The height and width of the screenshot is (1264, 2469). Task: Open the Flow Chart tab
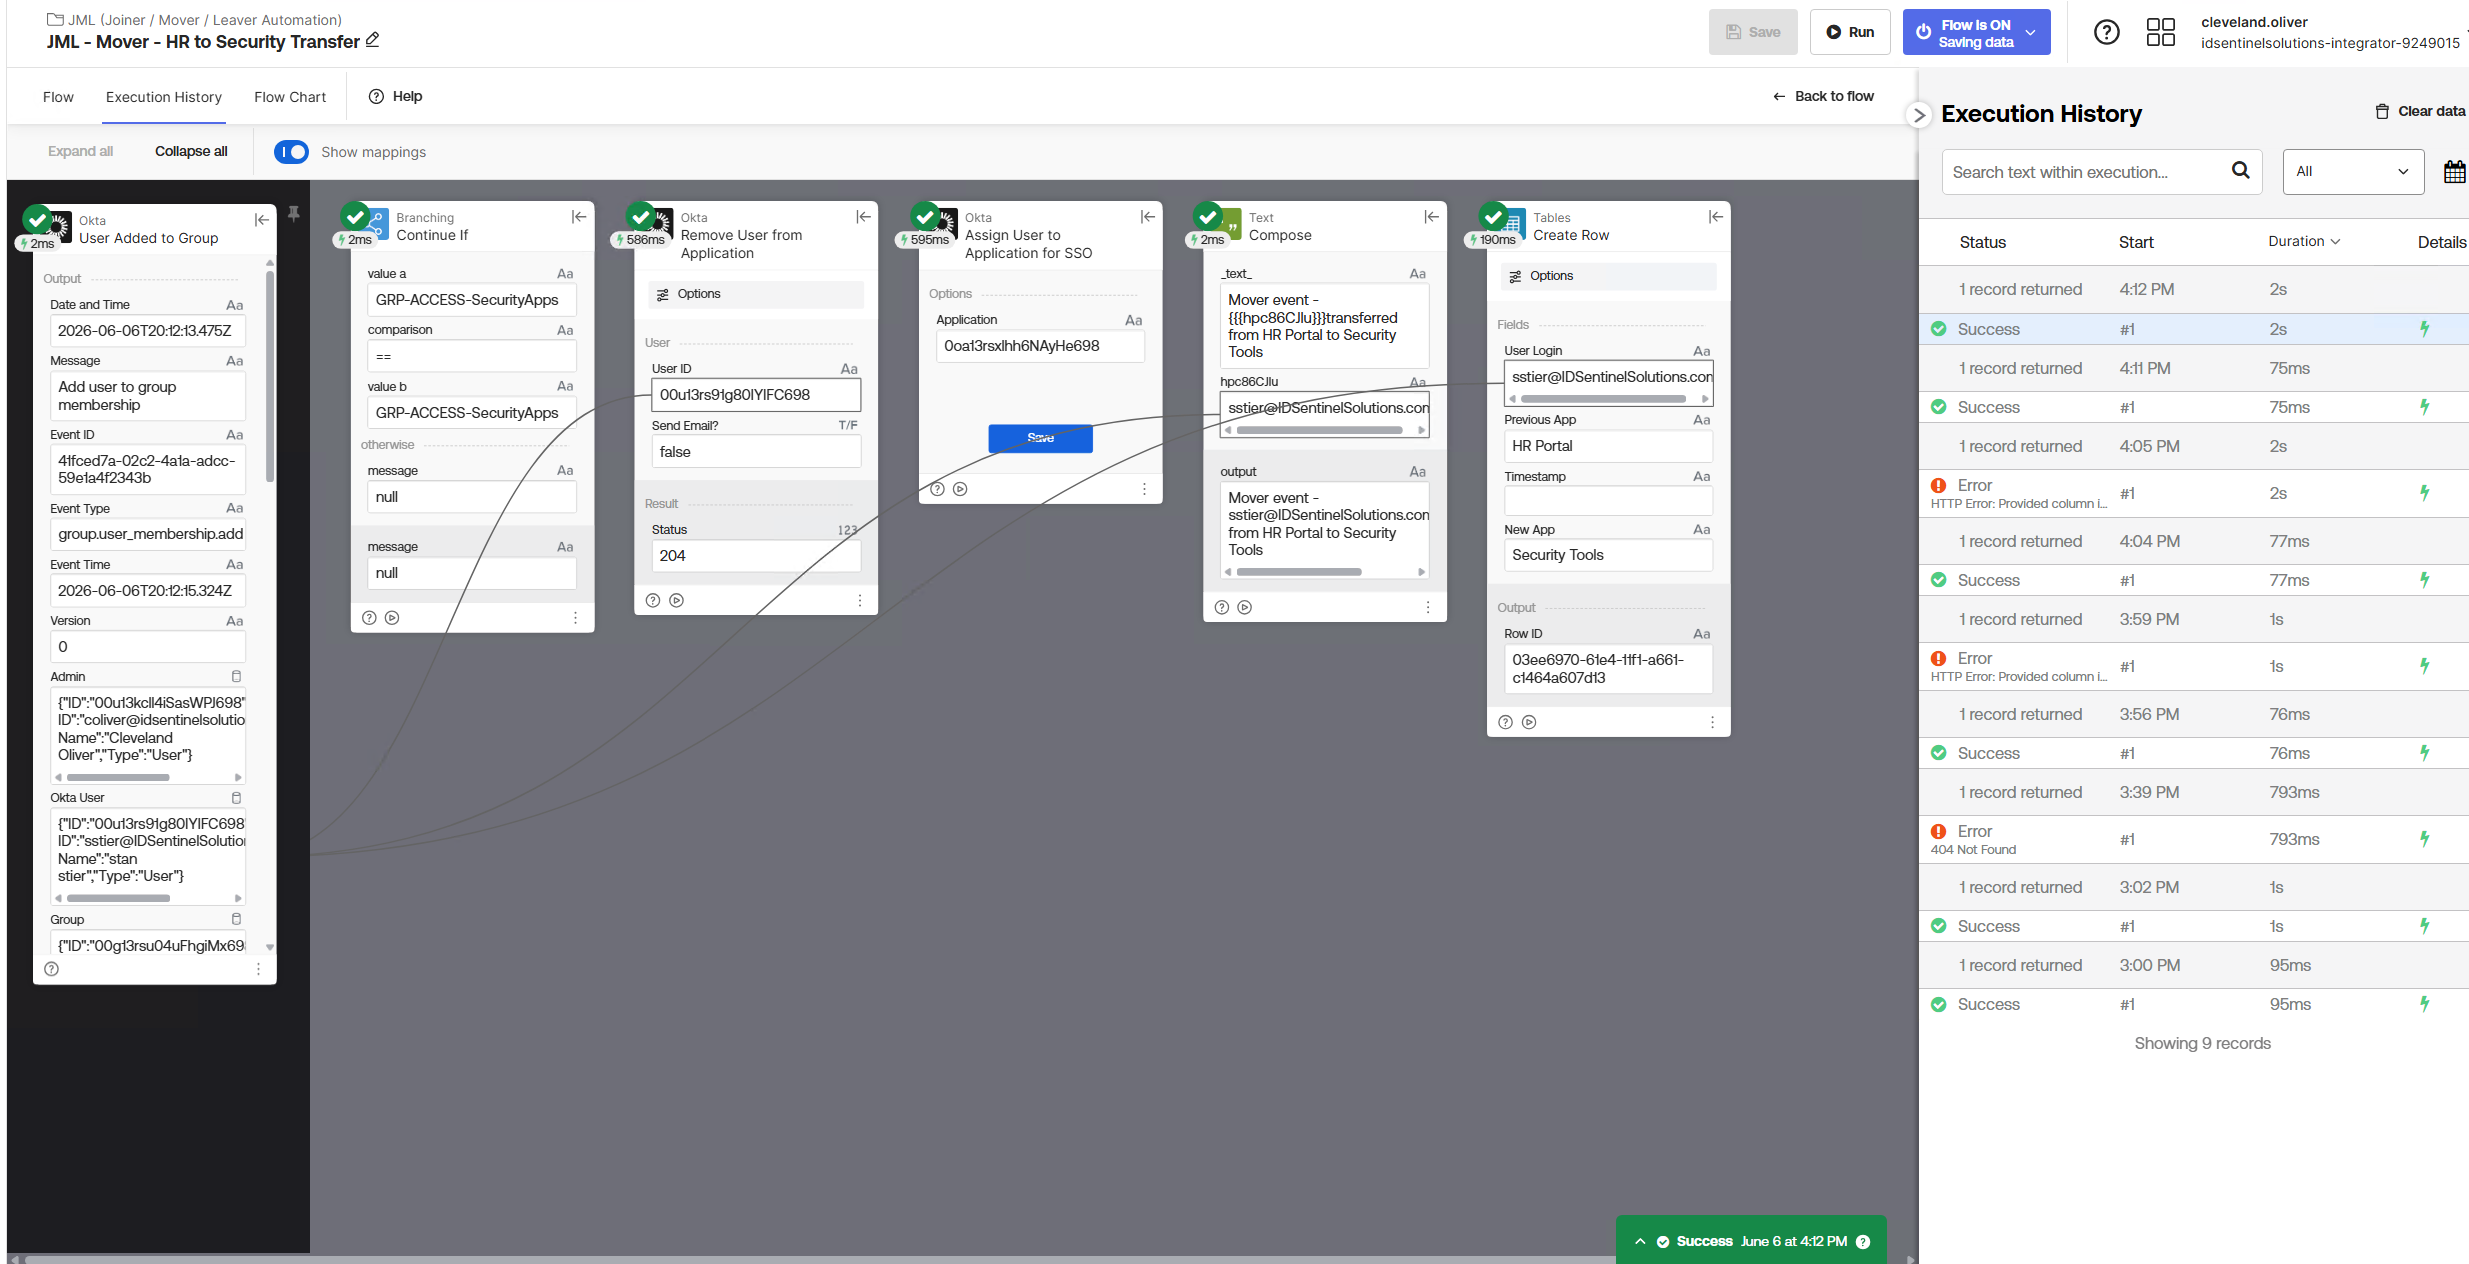pyautogui.click(x=290, y=97)
